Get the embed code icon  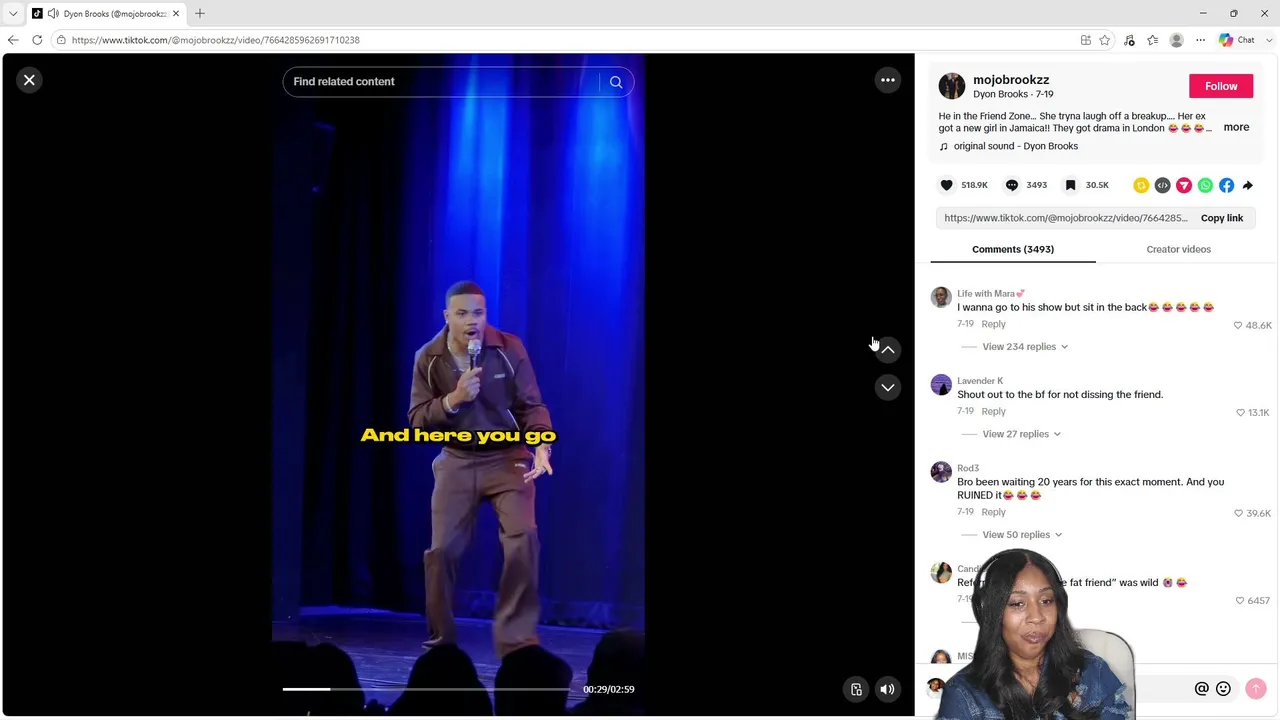1162,185
